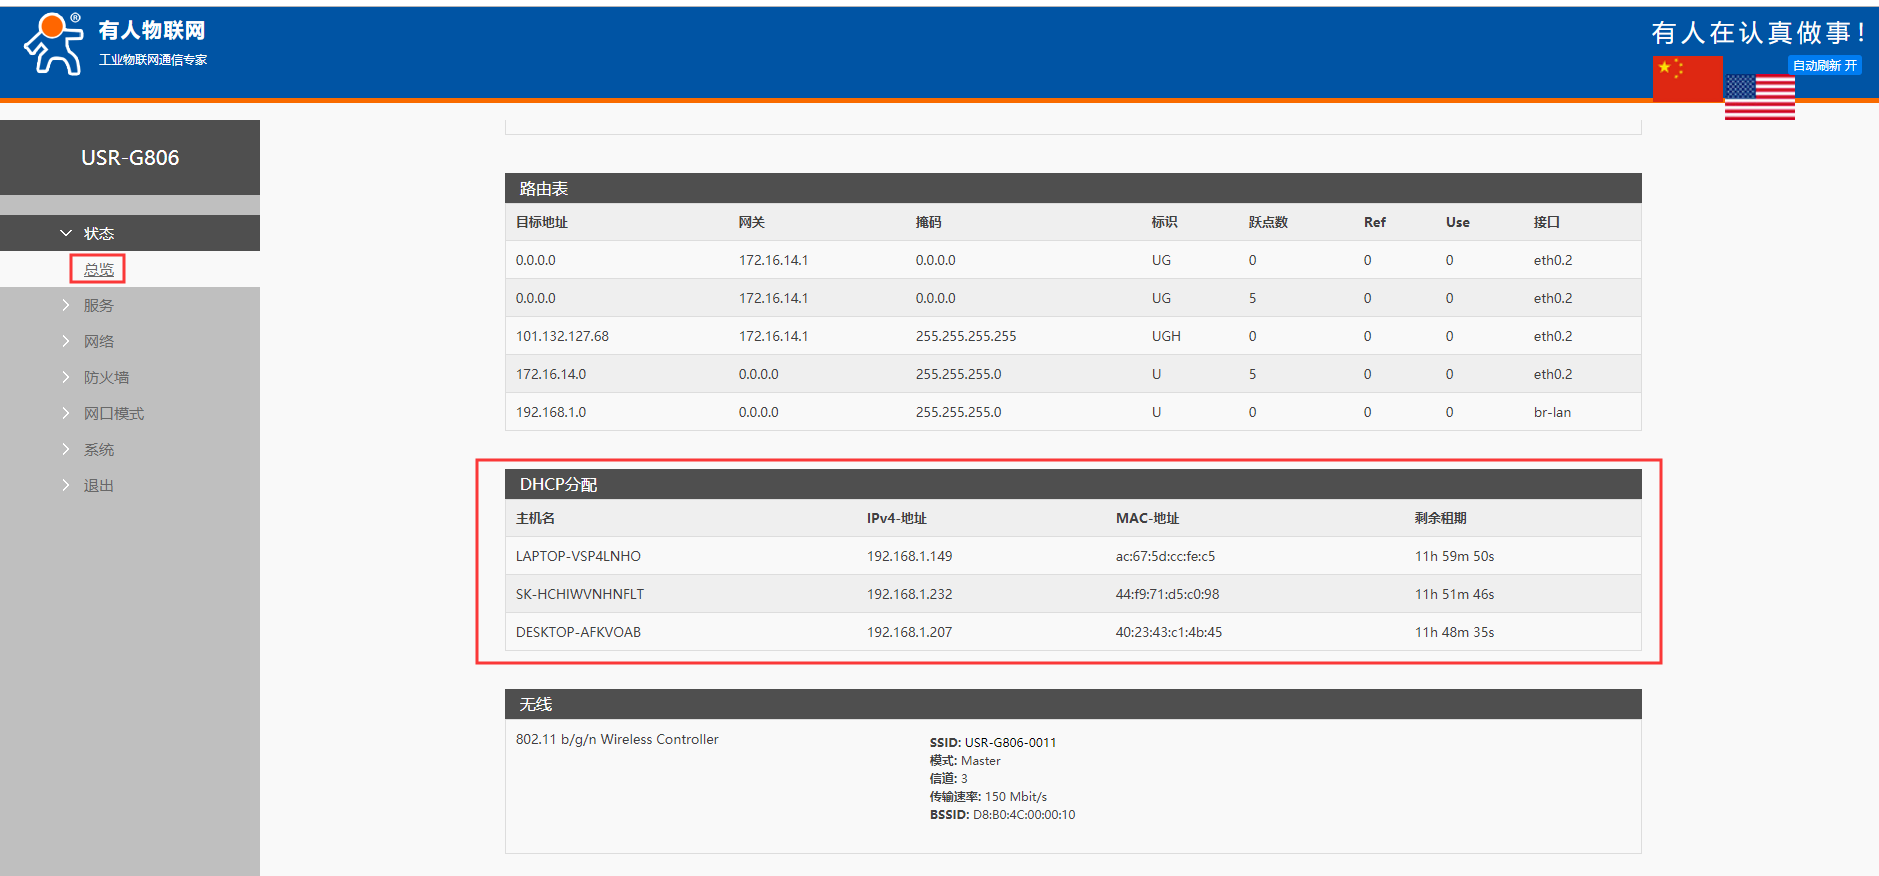This screenshot has height=876, width=1879.
Task: Expand the 网口模式 menu section
Action: (x=113, y=413)
